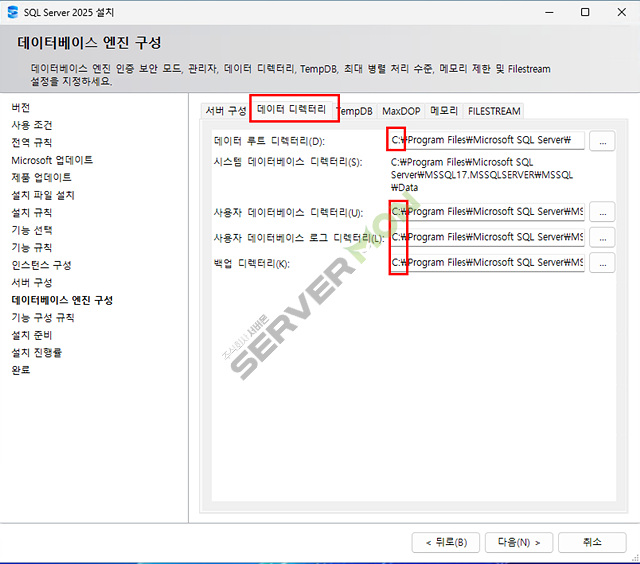Click the 설치 준비 step in sidebar
The height and width of the screenshot is (564, 640).
tap(32, 335)
